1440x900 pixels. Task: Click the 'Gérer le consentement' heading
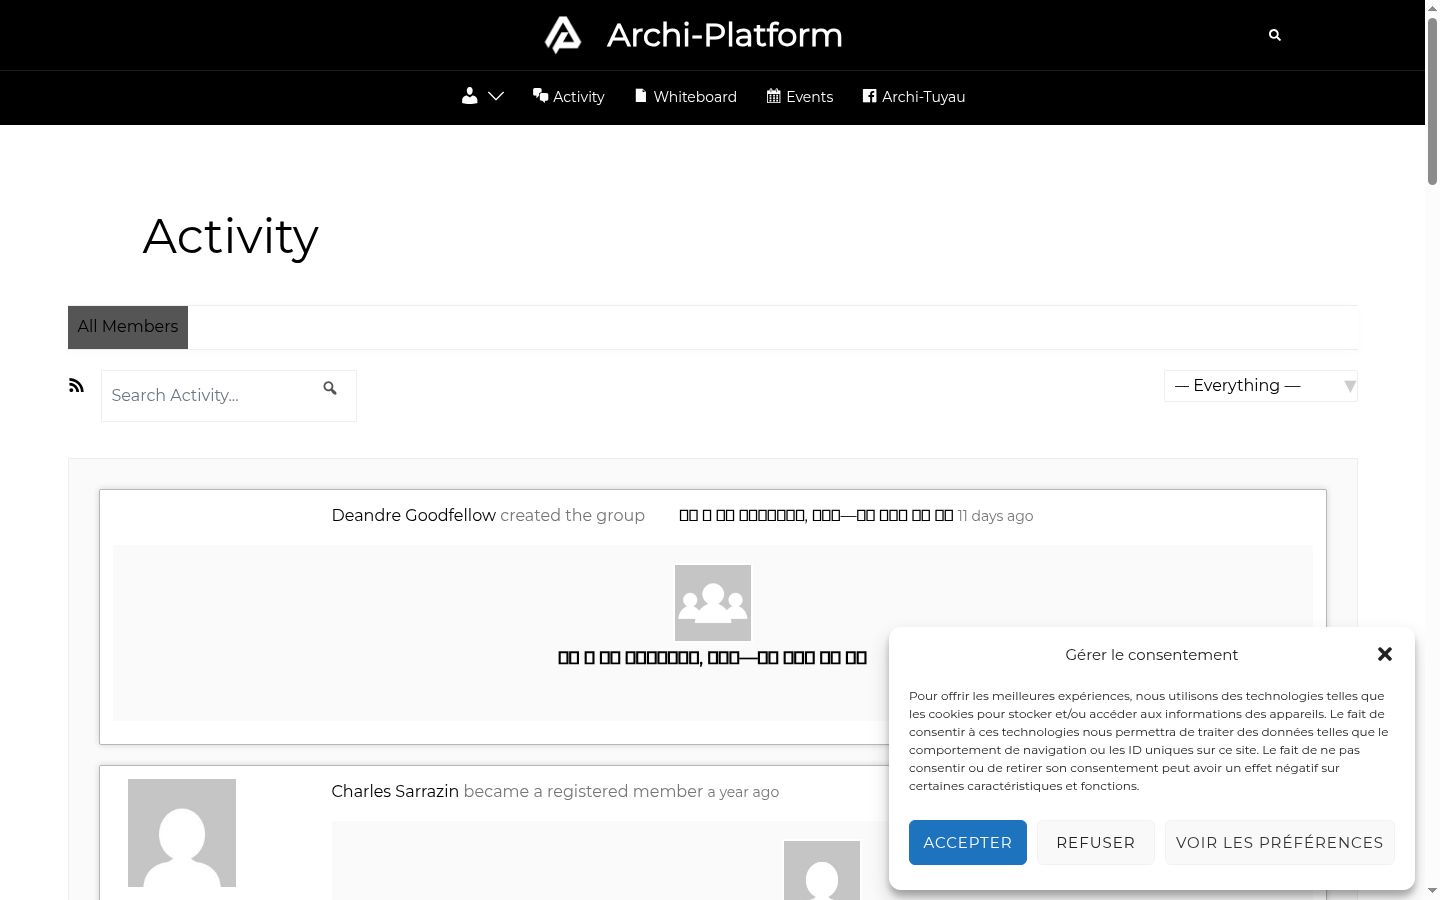click(x=1152, y=655)
